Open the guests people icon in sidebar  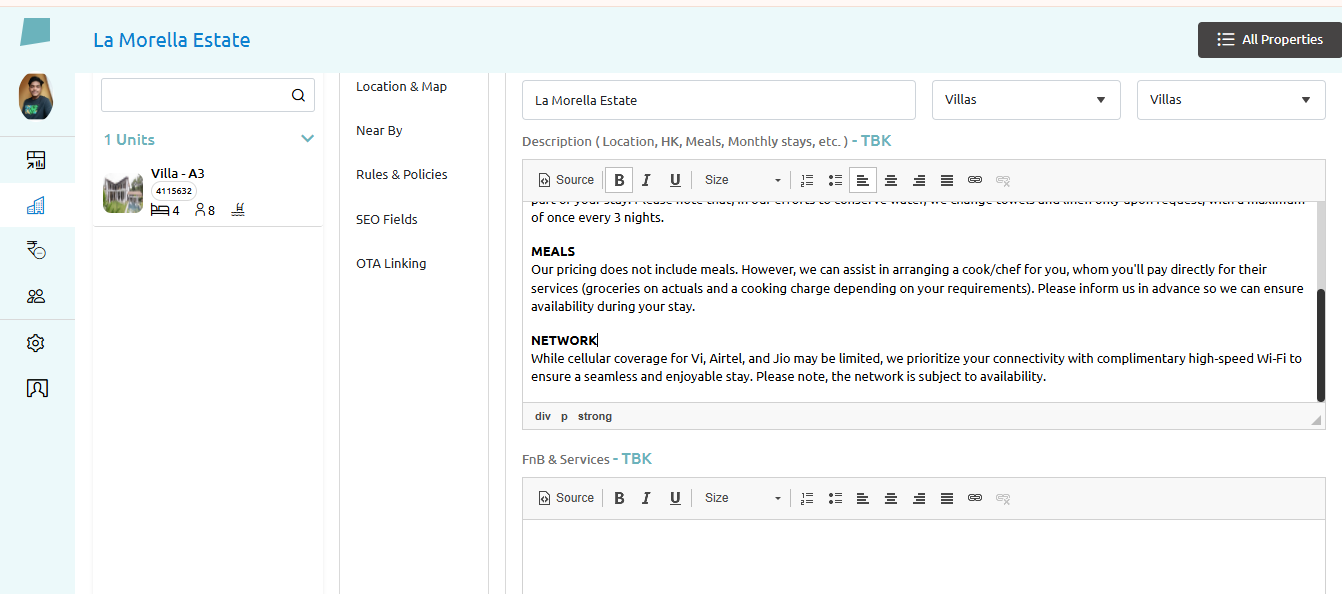click(36, 296)
